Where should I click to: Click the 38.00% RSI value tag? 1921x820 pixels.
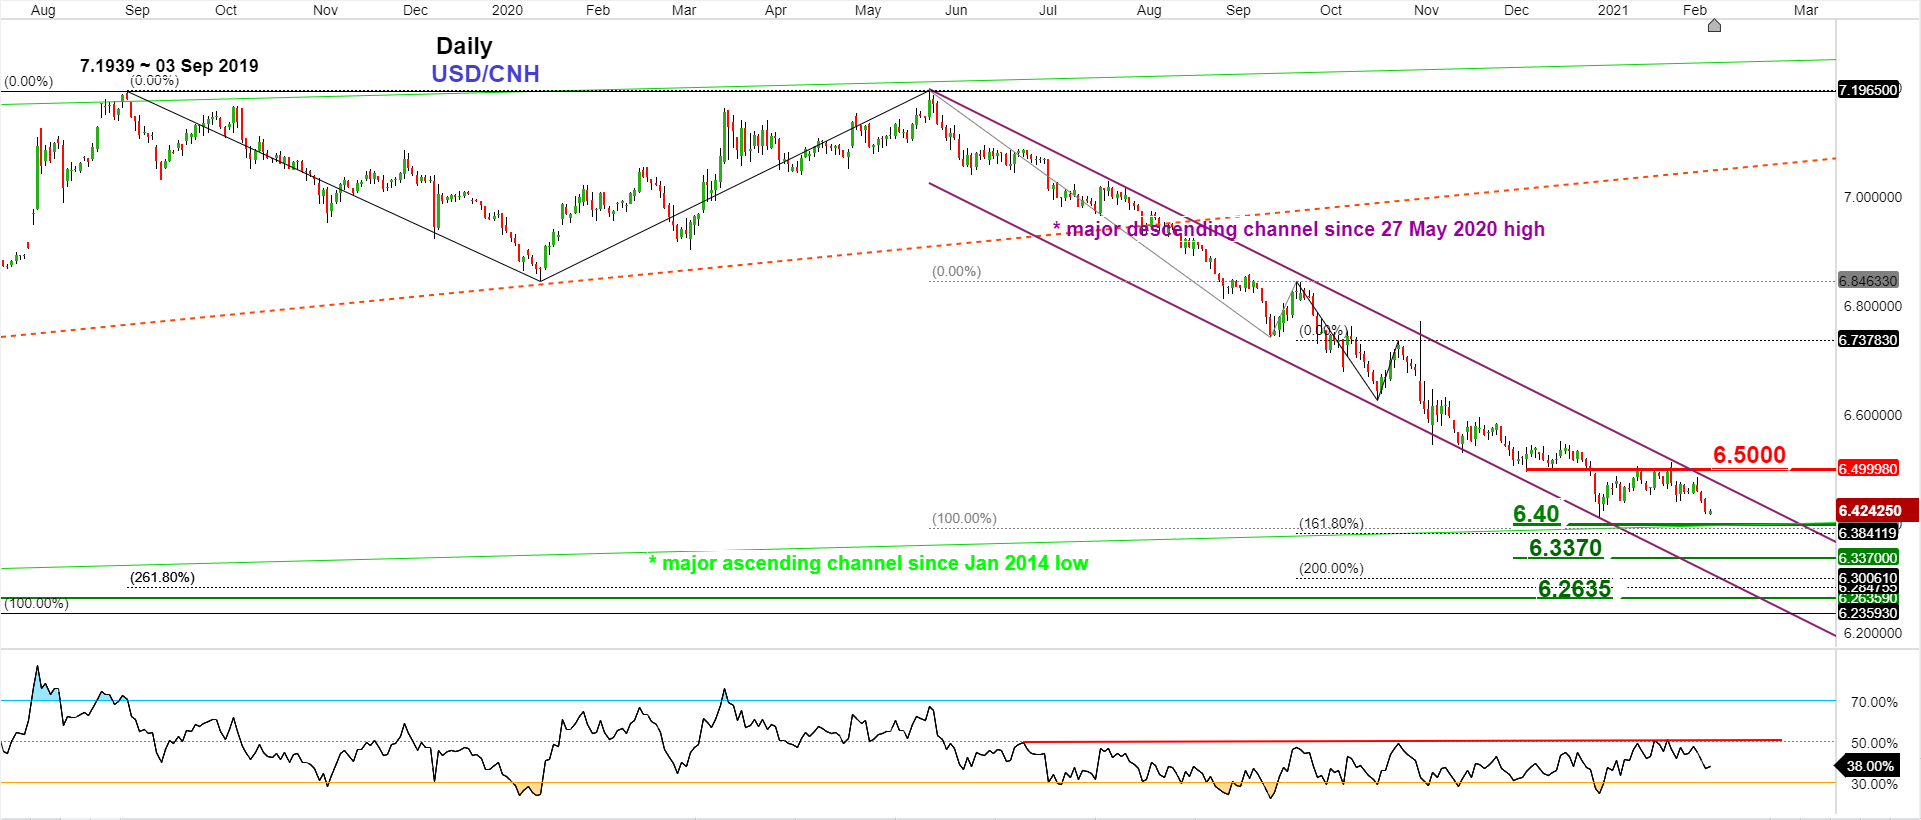1869,766
